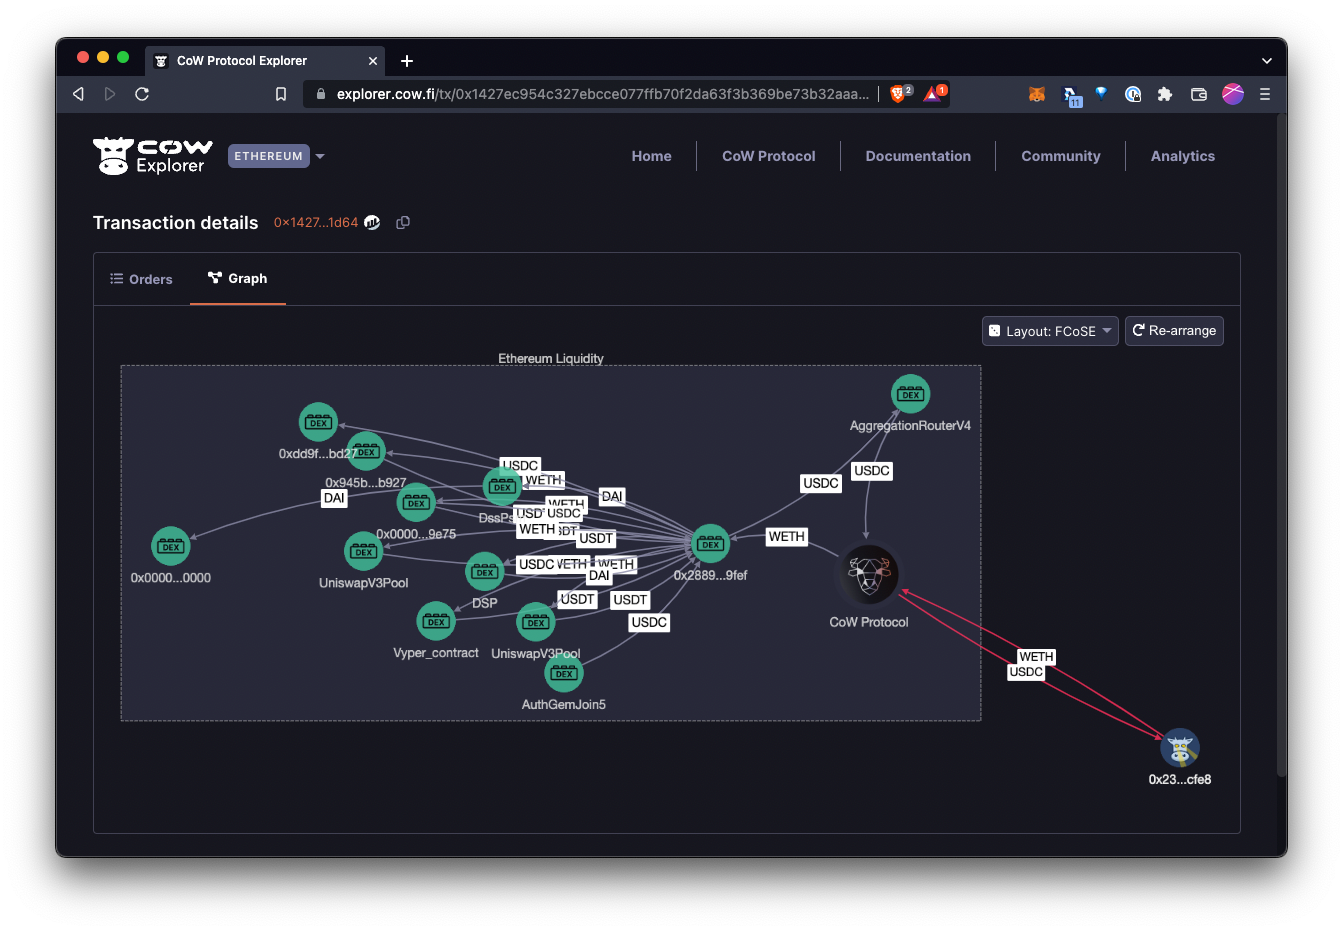The width and height of the screenshot is (1343, 931).
Task: Open Etherscan via the hash chart icon
Action: tap(371, 222)
